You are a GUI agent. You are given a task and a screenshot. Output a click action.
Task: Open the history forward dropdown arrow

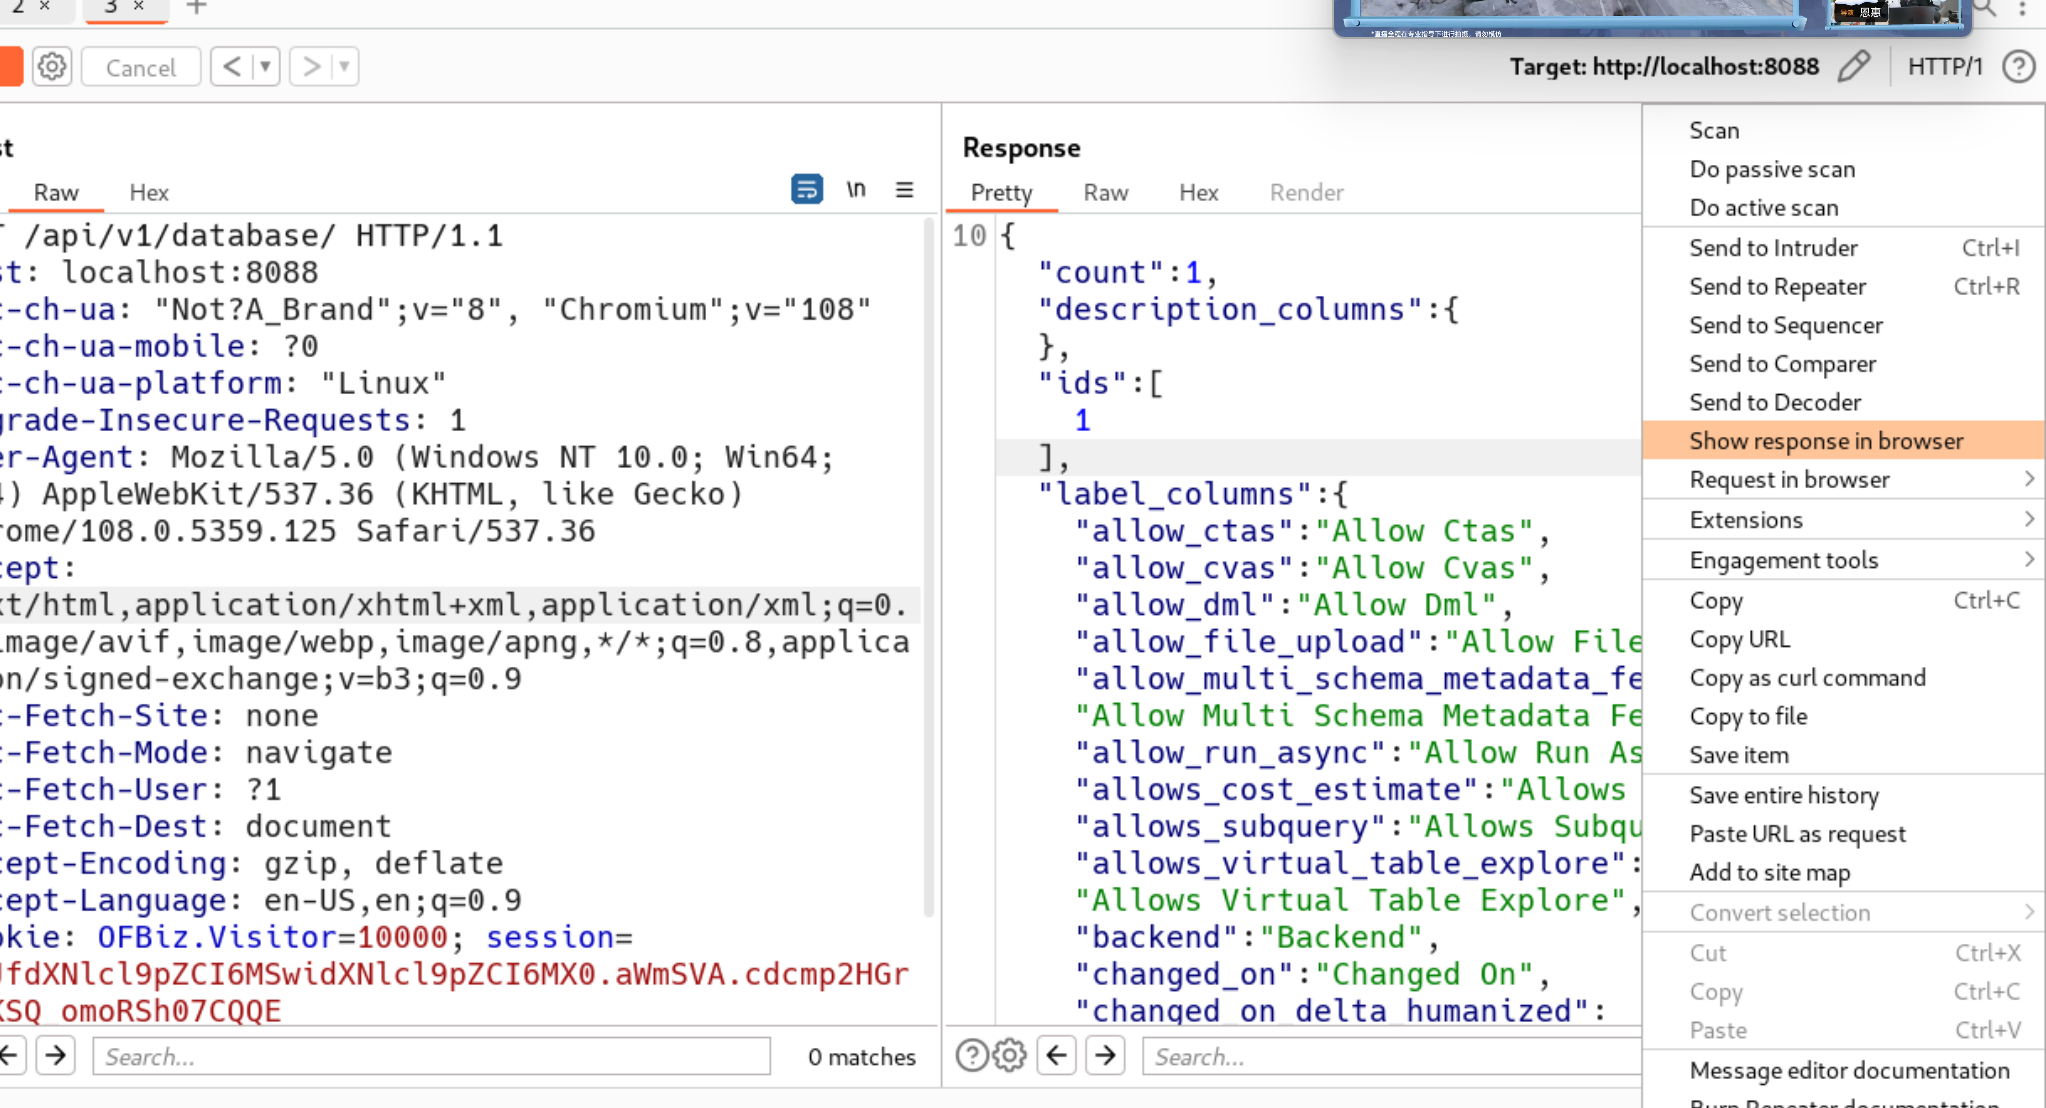coord(344,67)
